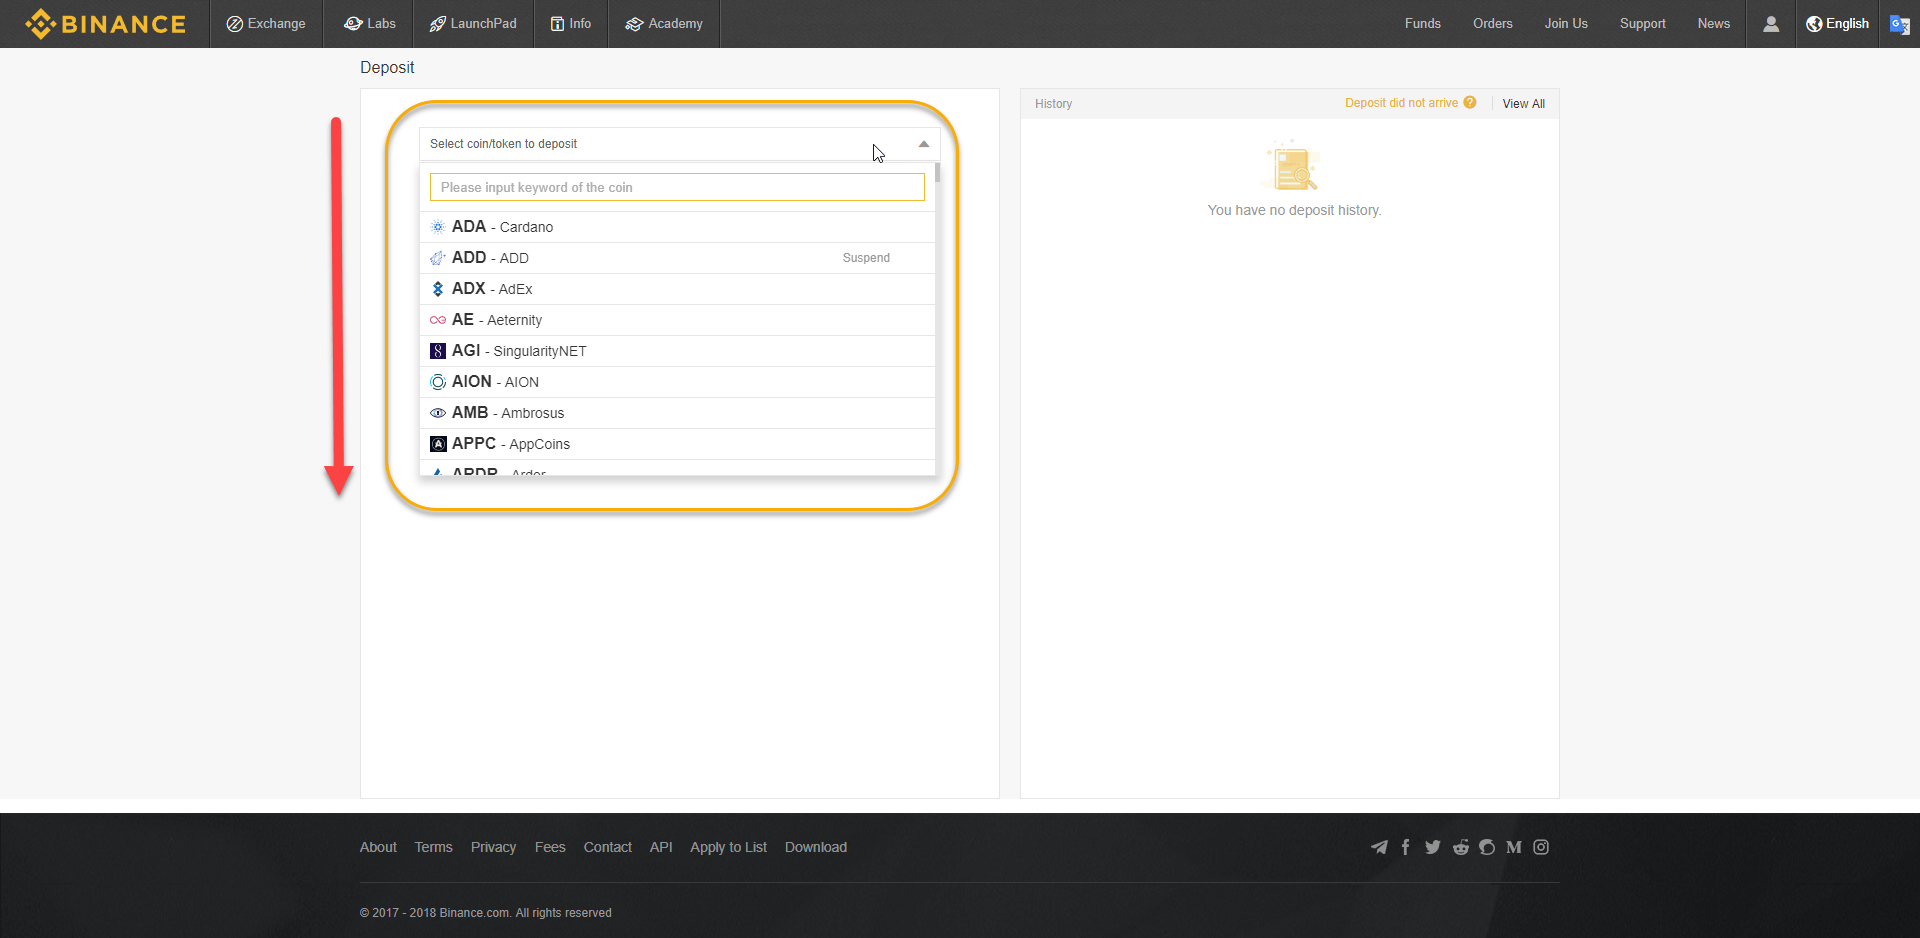Image resolution: width=1920 pixels, height=938 pixels.
Task: Go to LaunchPad
Action: click(x=473, y=24)
